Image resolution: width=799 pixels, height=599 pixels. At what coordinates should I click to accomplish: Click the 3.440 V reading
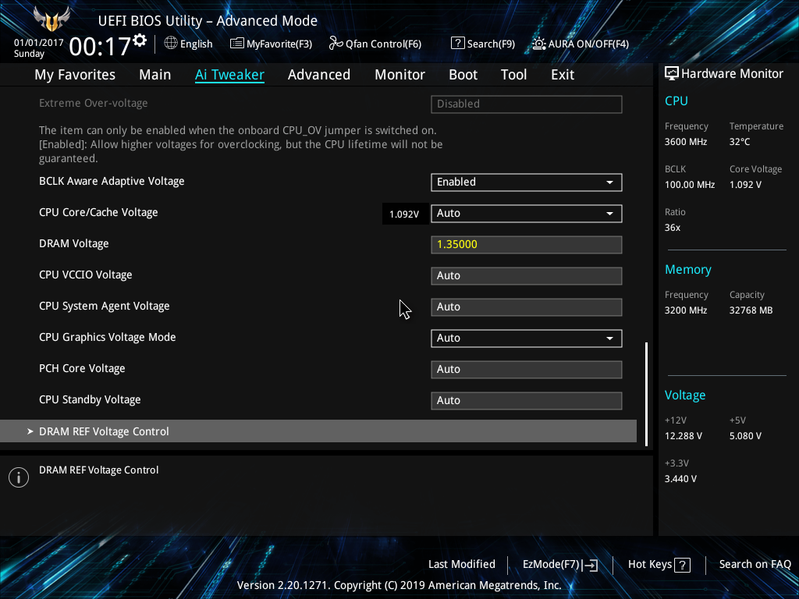[x=680, y=479]
